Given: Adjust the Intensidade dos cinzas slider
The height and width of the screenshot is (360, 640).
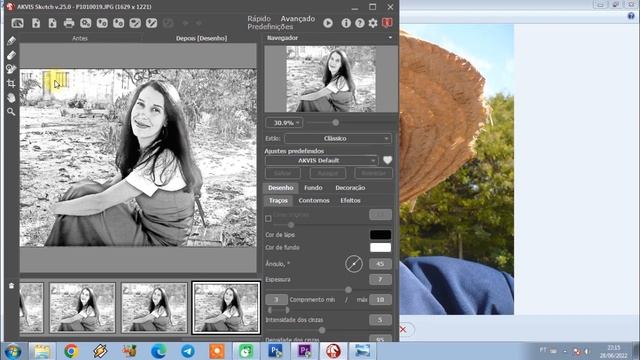Looking at the screenshot, I should pos(322,330).
